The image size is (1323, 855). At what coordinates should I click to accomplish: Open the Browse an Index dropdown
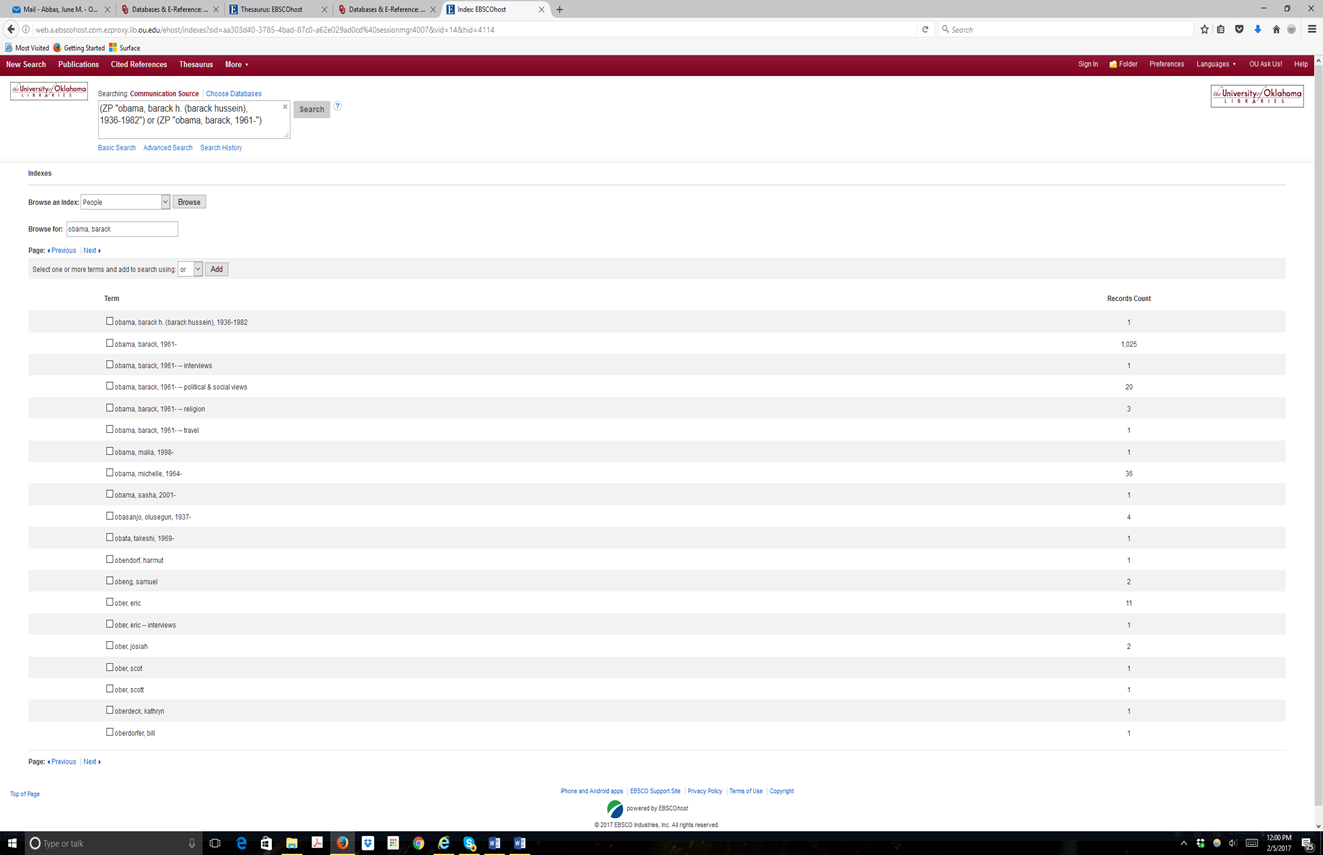125,202
